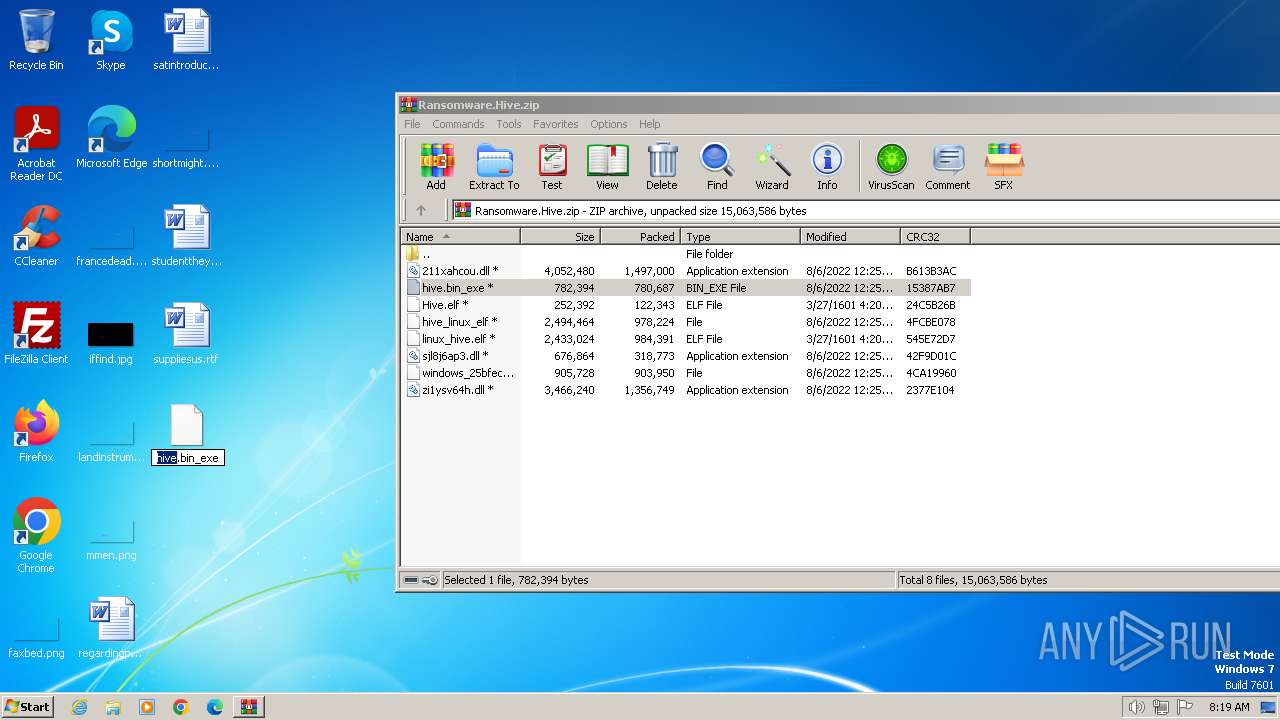
Task: Open the Commands menu
Action: click(458, 124)
